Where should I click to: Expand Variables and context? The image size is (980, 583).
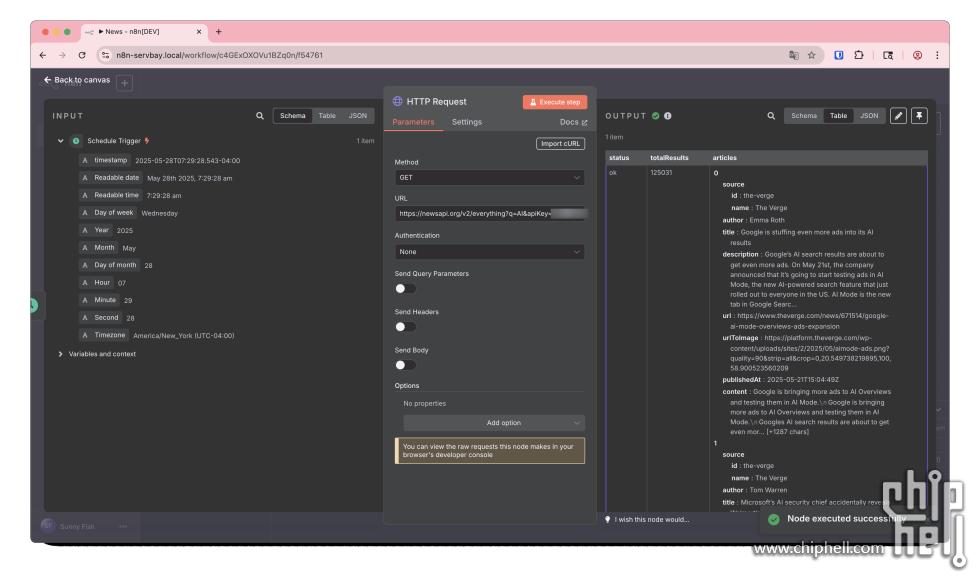61,354
